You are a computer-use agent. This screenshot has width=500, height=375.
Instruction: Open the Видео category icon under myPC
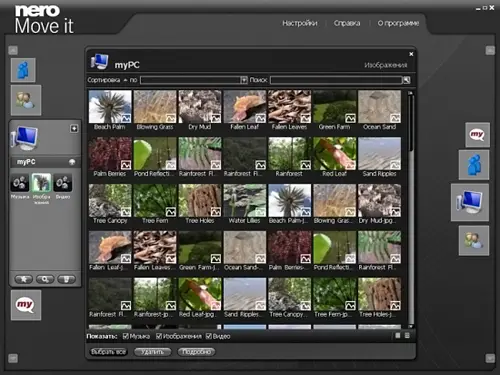point(63,183)
